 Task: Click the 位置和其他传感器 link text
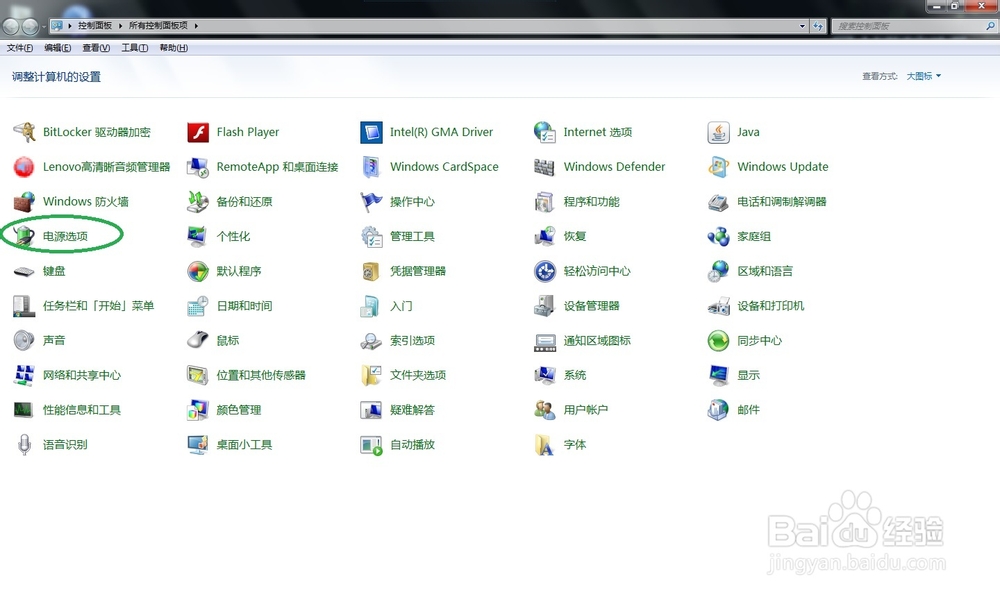click(261, 375)
